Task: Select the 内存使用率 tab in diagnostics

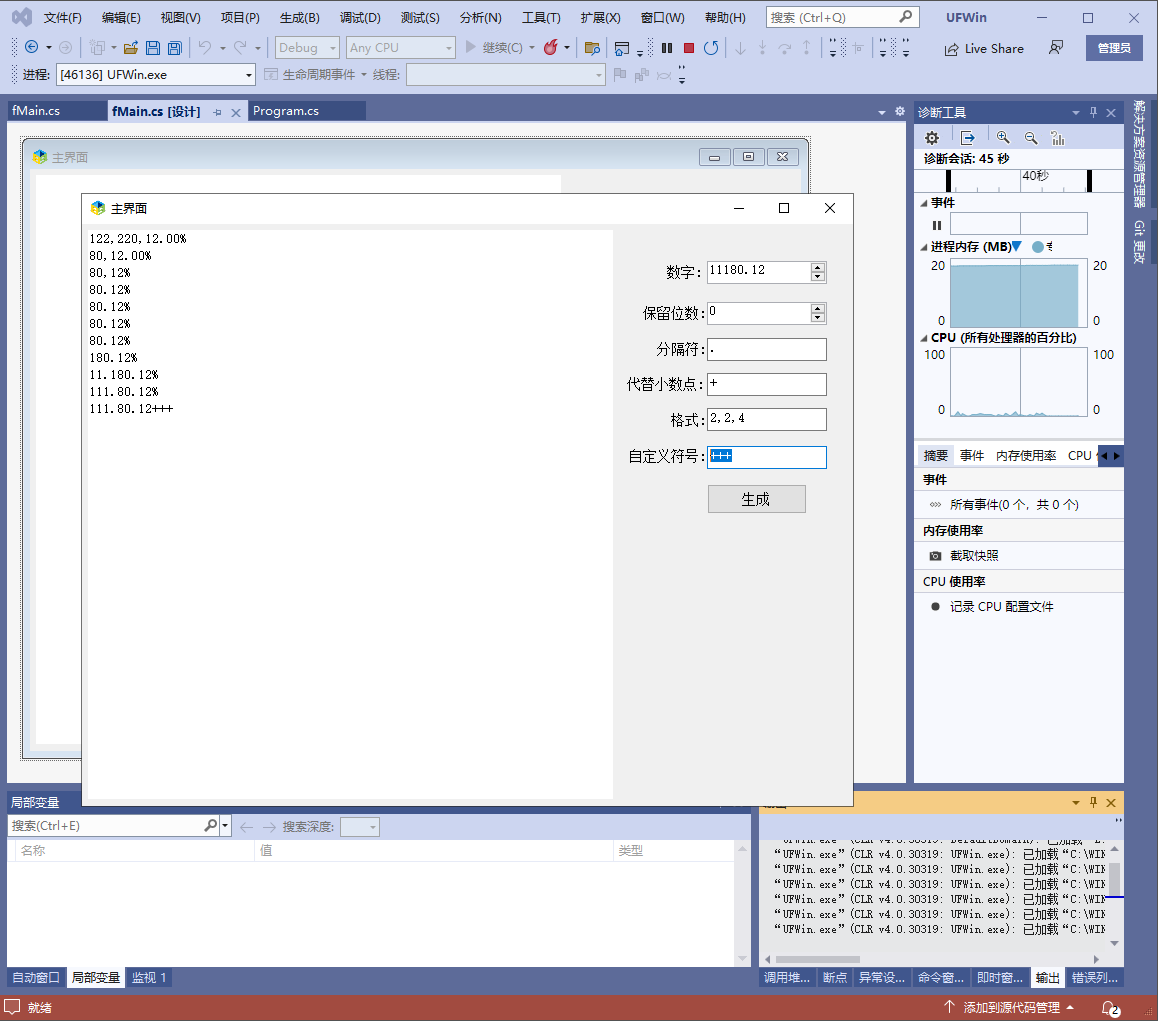Action: (1025, 455)
